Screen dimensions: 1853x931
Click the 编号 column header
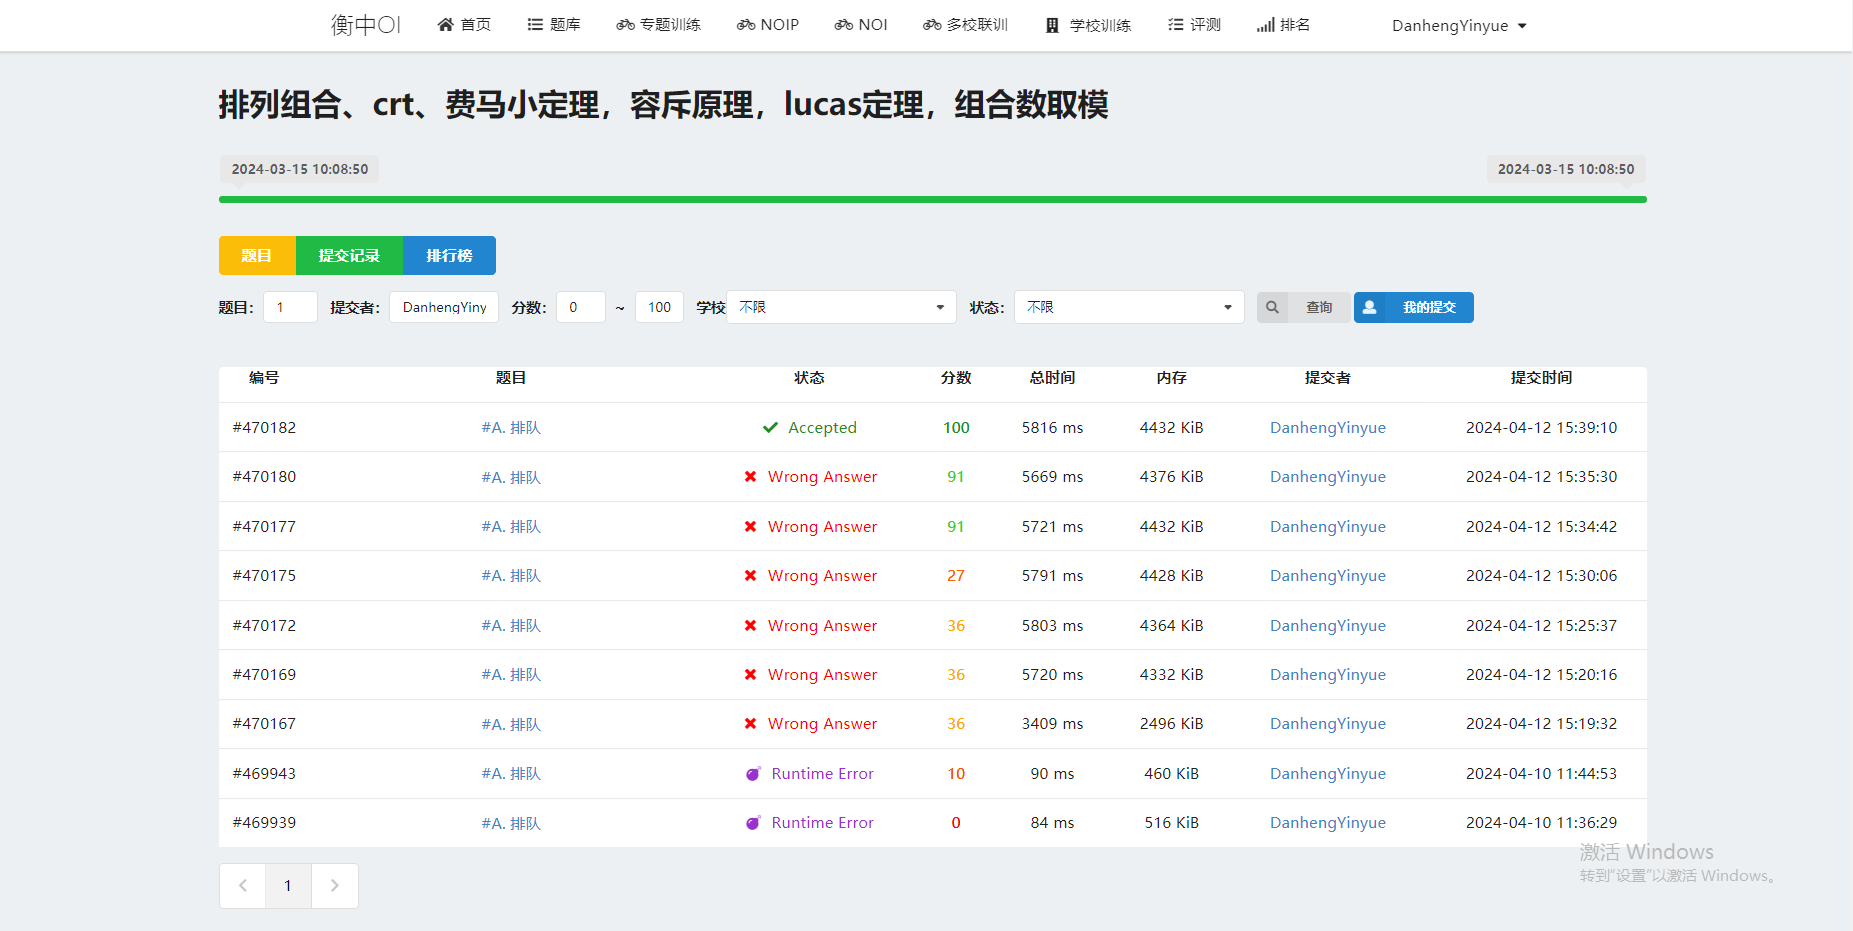264,377
